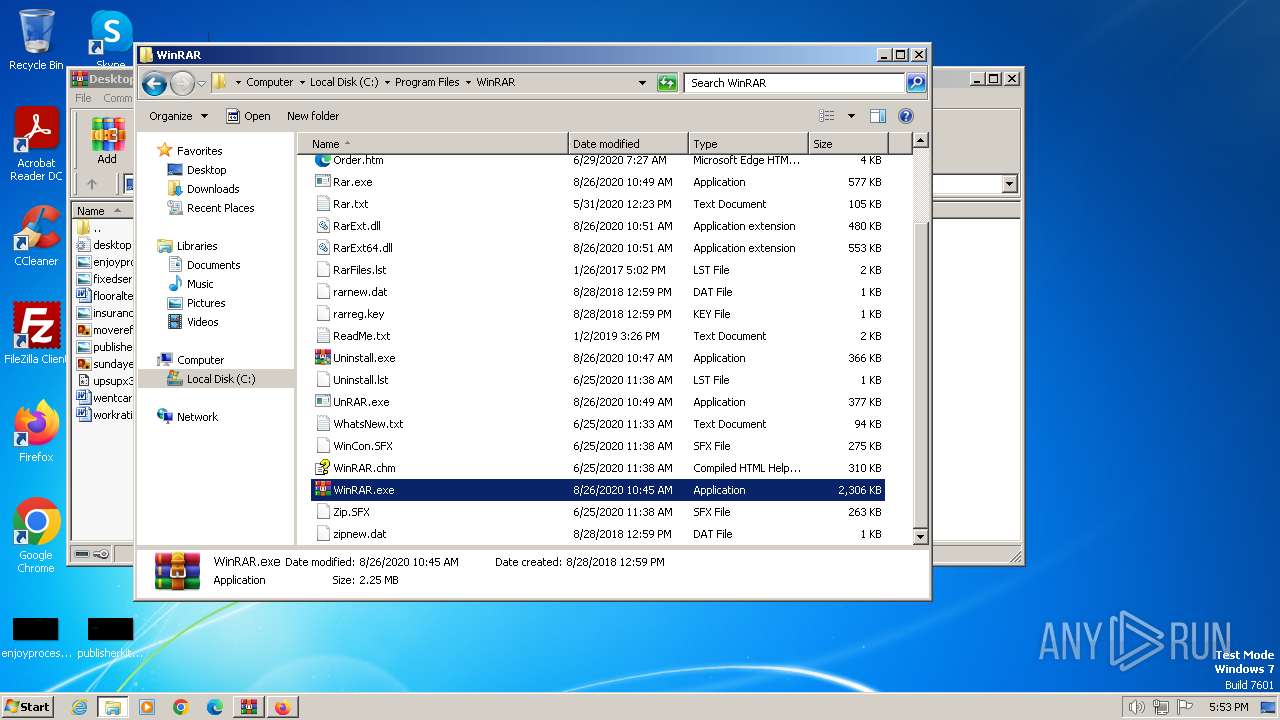Open the view options dropdown arrow

[851, 116]
